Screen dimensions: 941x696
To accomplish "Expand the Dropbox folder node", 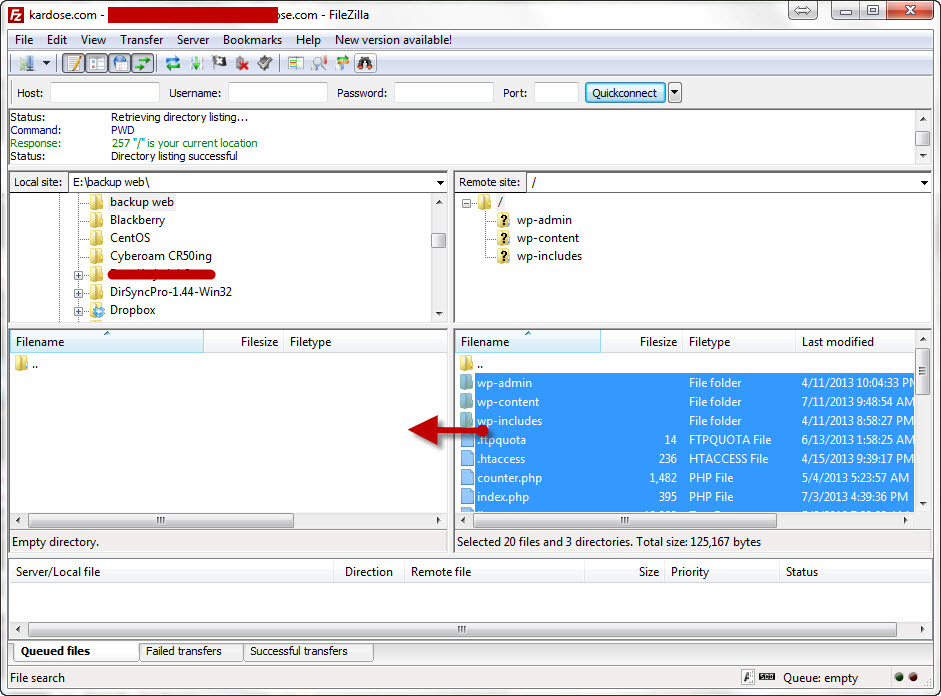I will tap(78, 311).
